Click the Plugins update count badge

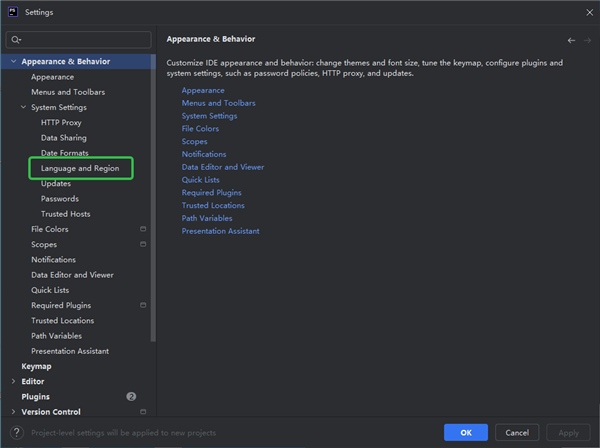[x=131, y=397]
